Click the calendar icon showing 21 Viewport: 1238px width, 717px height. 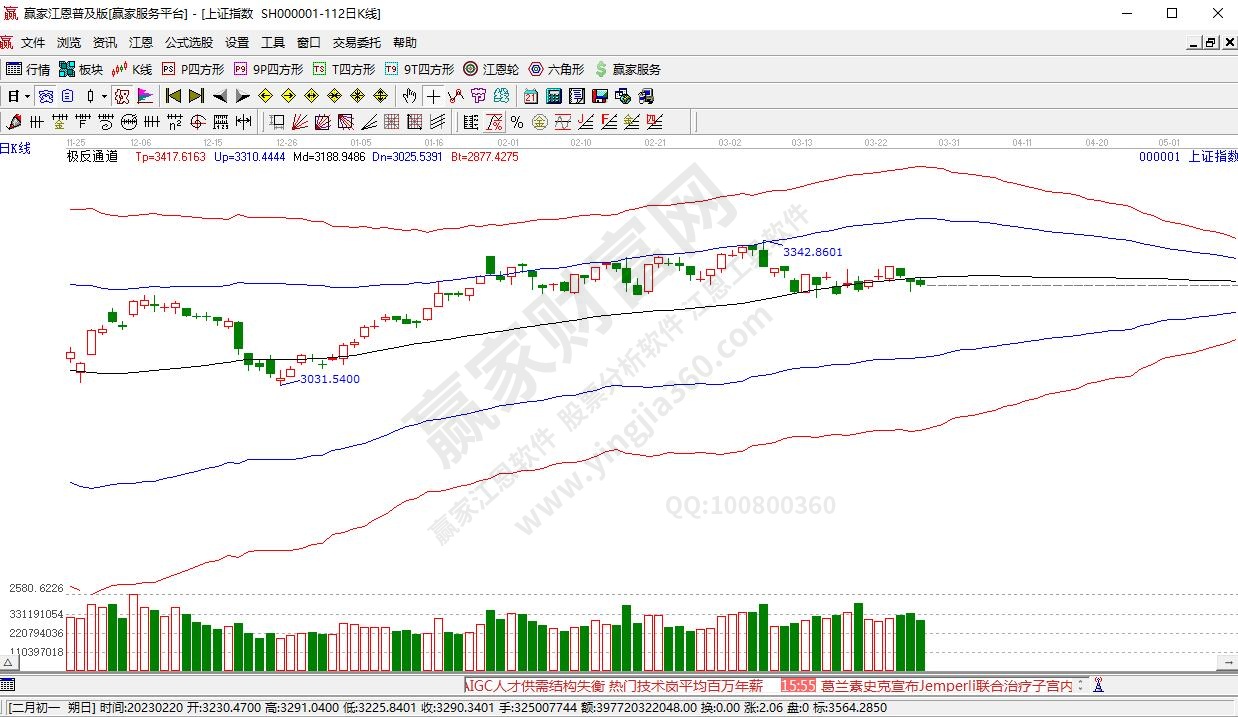coord(530,96)
